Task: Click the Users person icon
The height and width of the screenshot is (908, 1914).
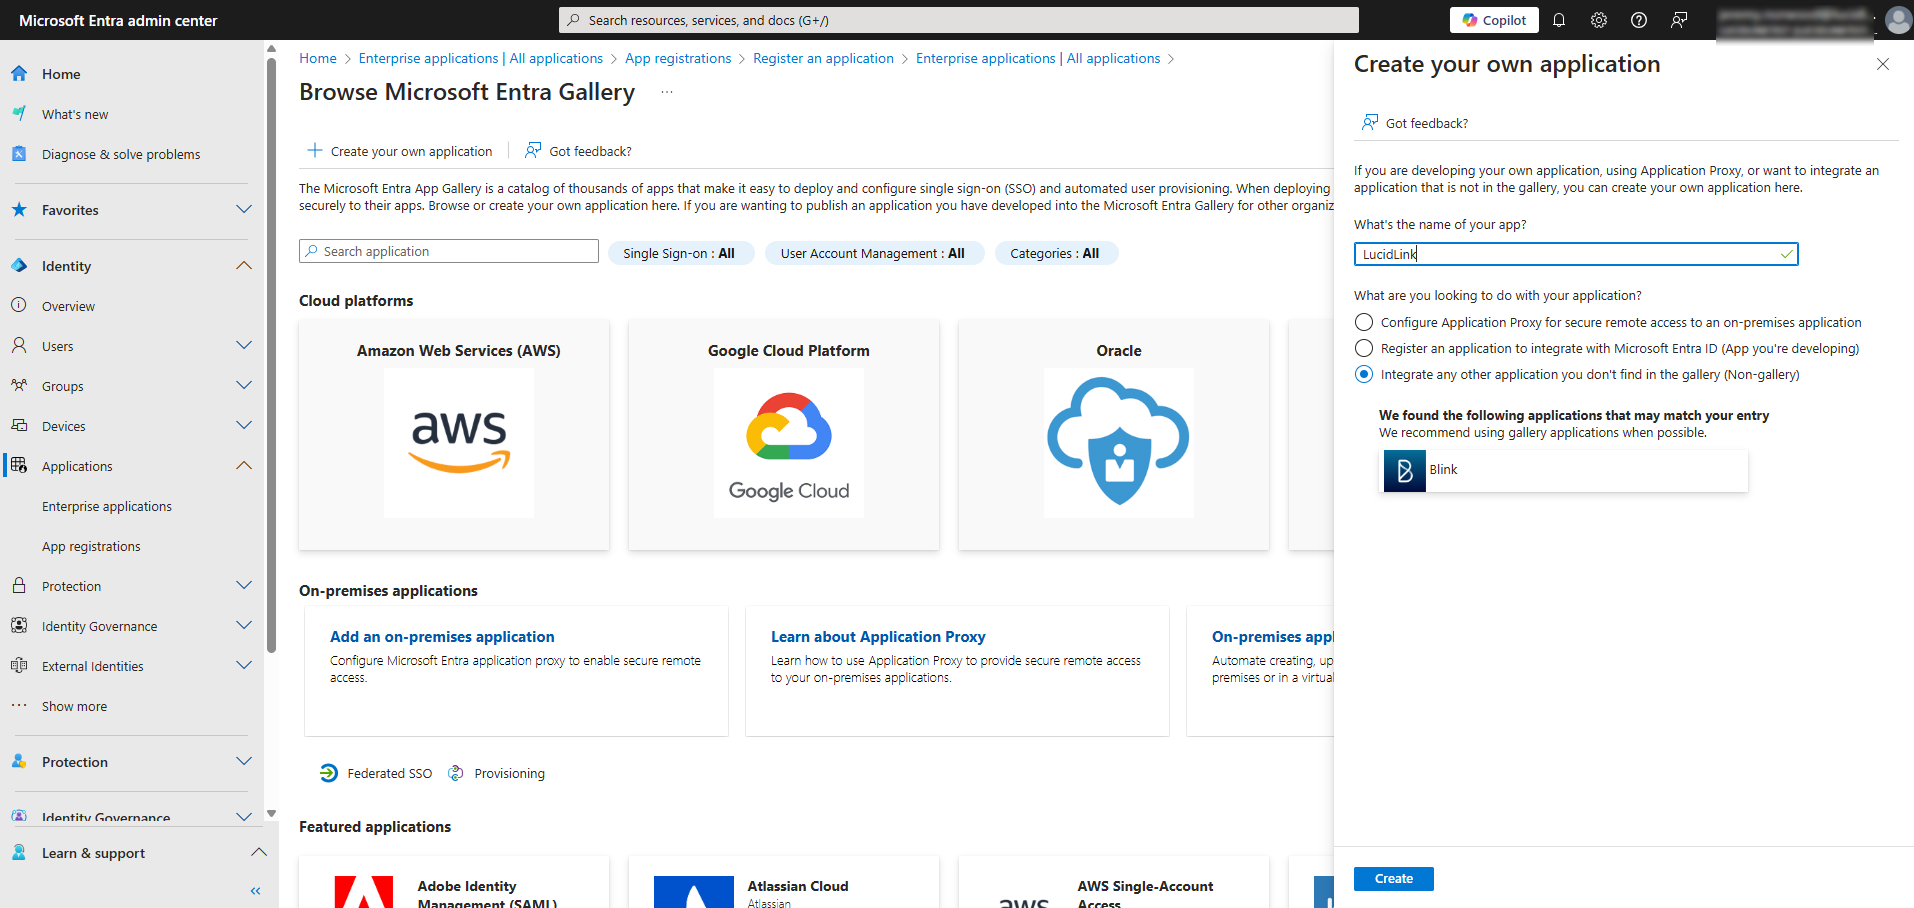Action: coord(19,346)
